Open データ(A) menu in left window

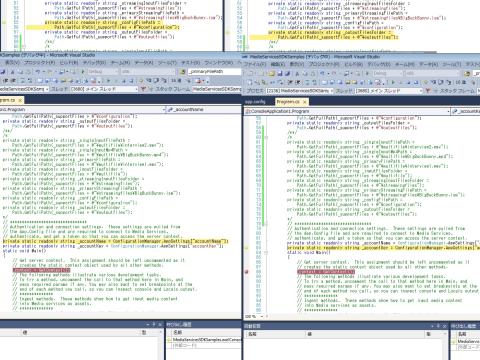pyautogui.click(x=144, y=62)
